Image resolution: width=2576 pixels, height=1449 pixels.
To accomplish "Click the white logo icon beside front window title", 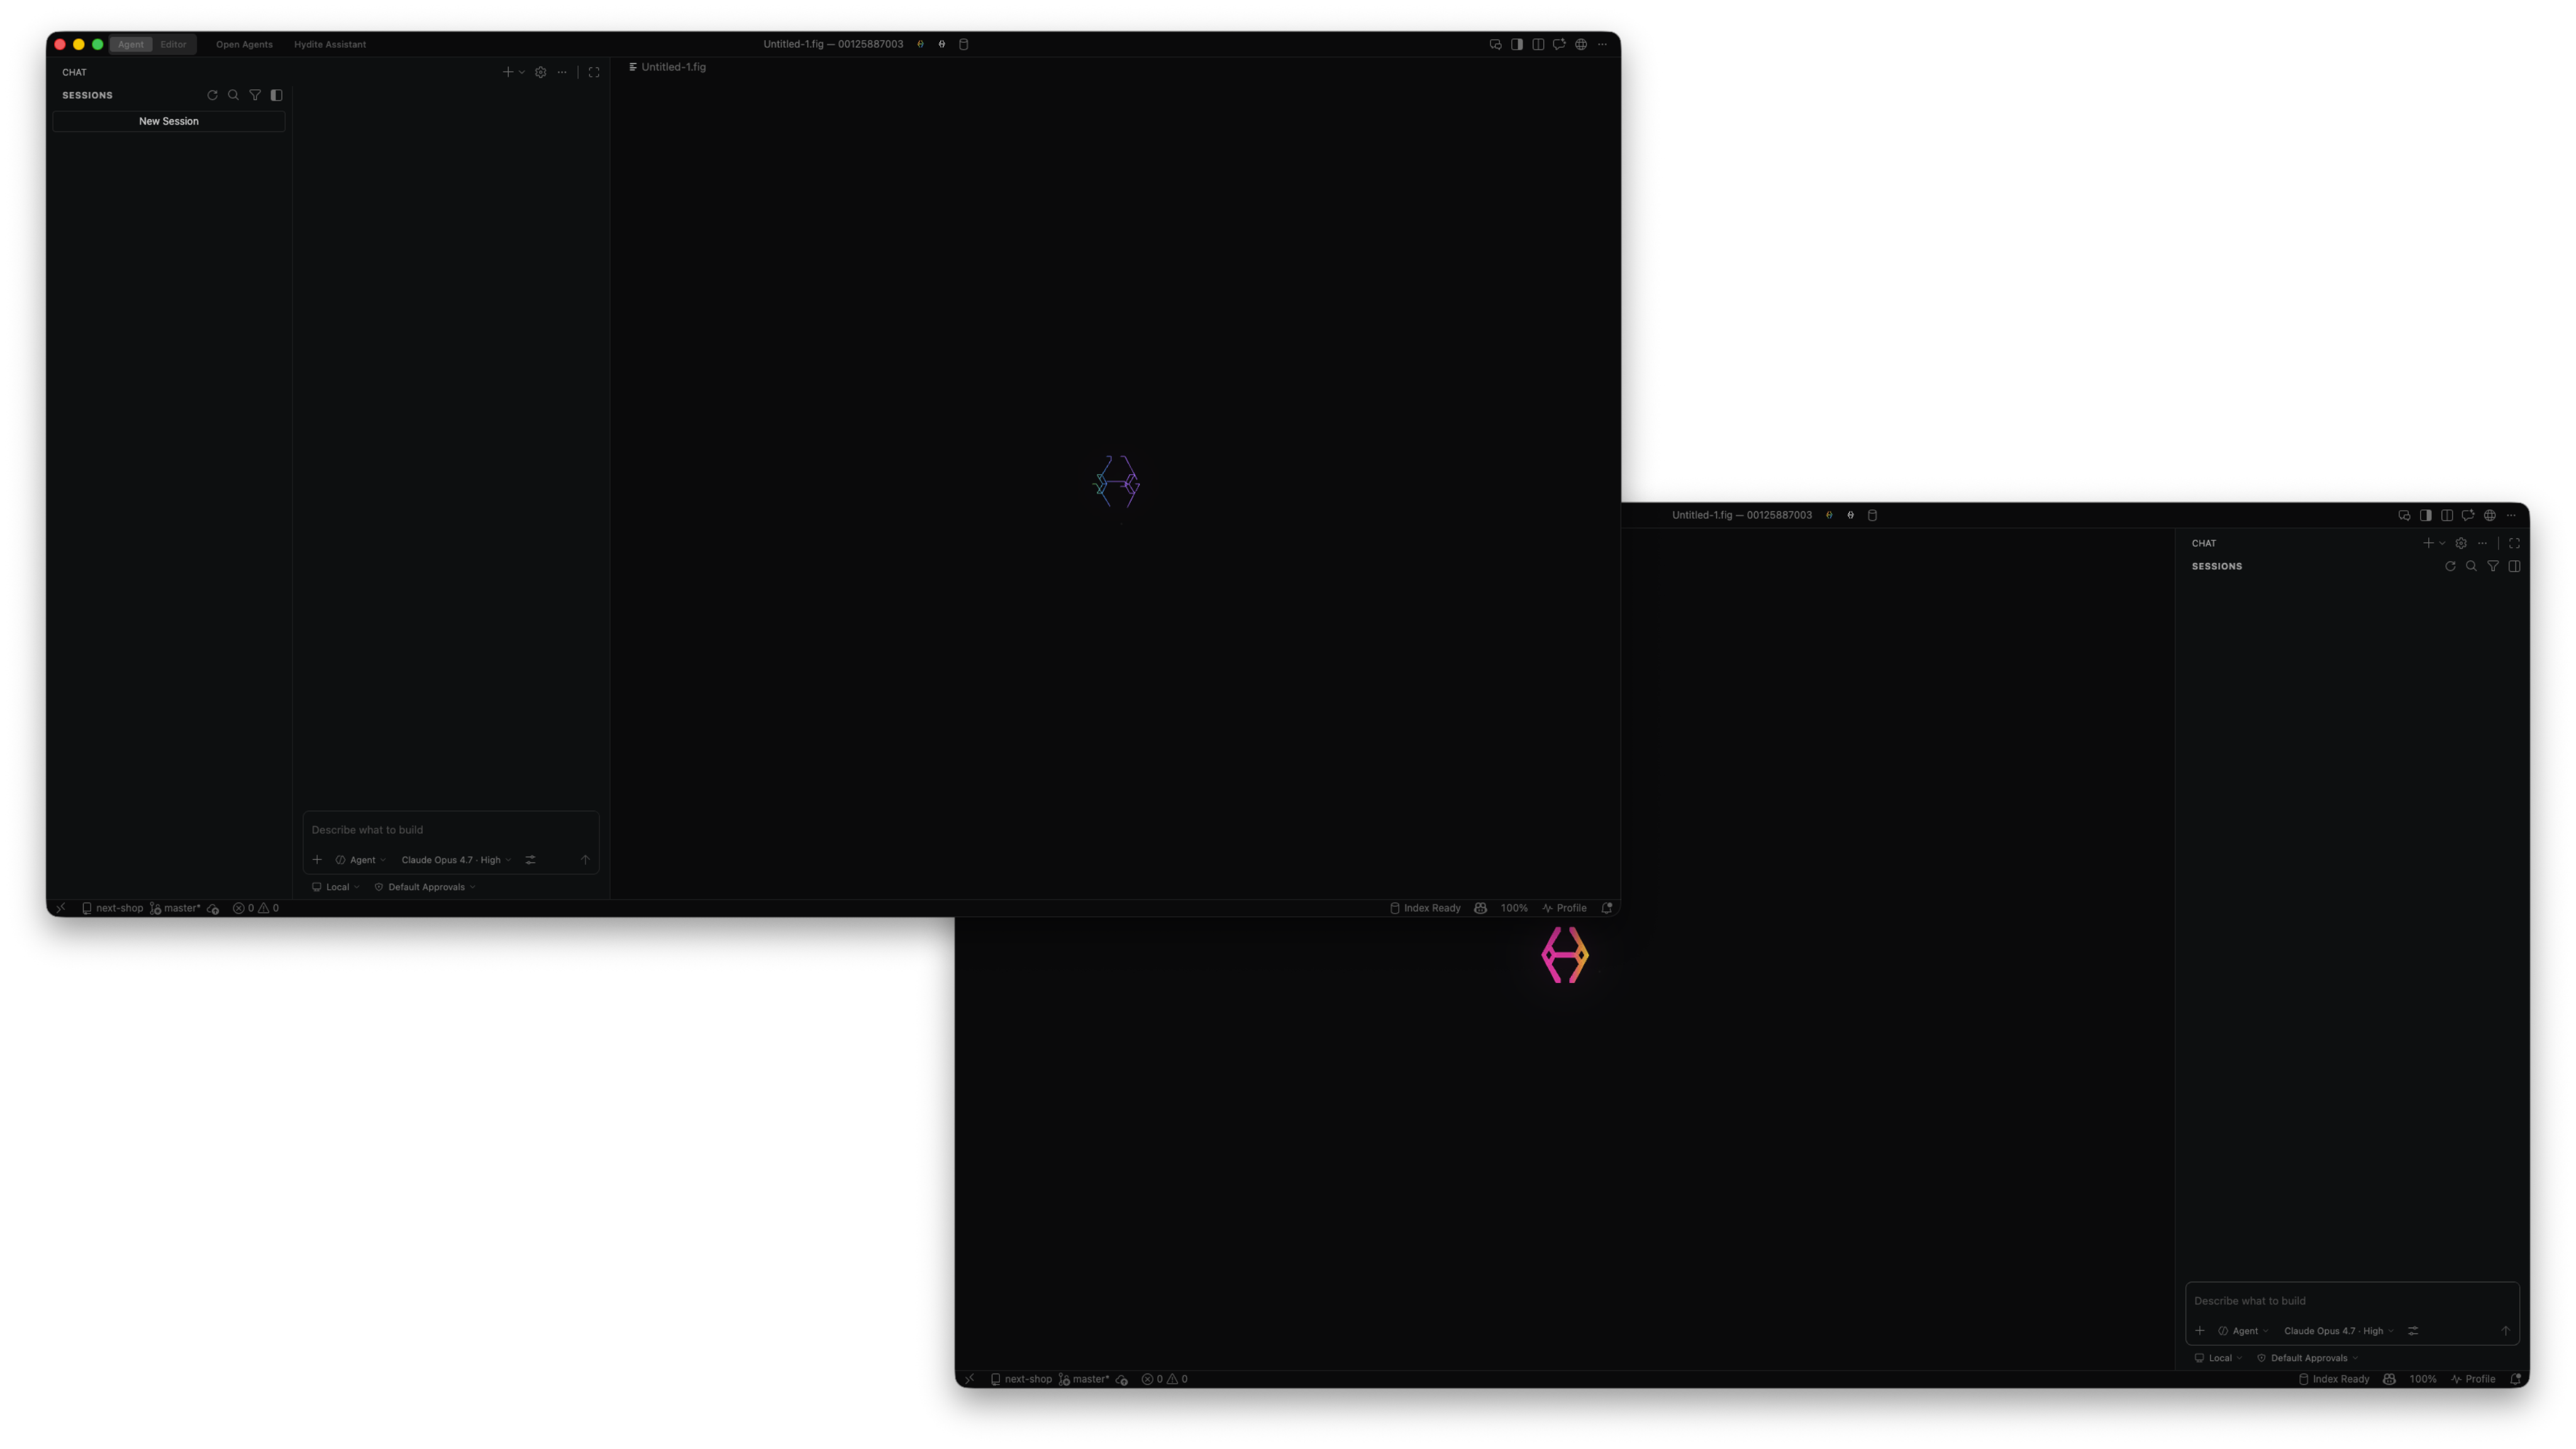I will pos(942,44).
